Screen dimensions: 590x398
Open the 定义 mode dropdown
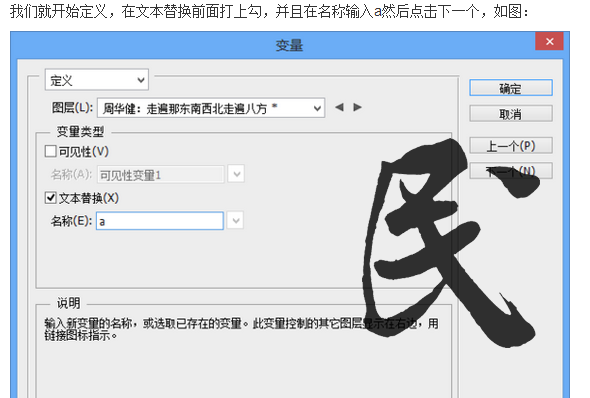click(97, 80)
